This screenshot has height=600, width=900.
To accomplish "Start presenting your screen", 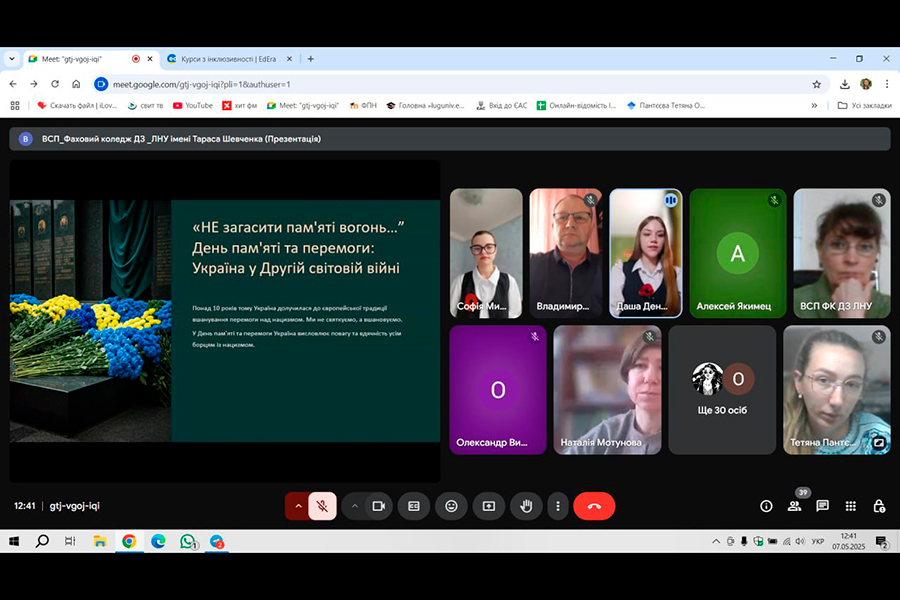I will pos(488,506).
